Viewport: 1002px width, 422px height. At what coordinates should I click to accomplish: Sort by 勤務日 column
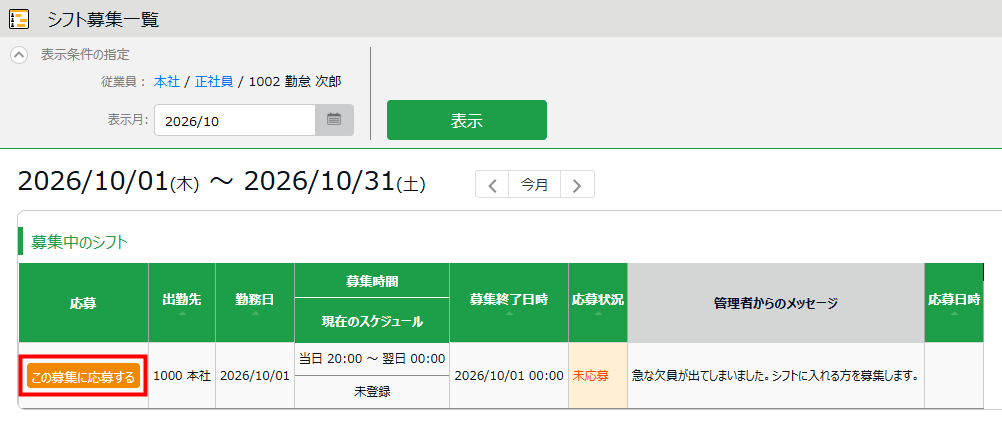(x=255, y=302)
